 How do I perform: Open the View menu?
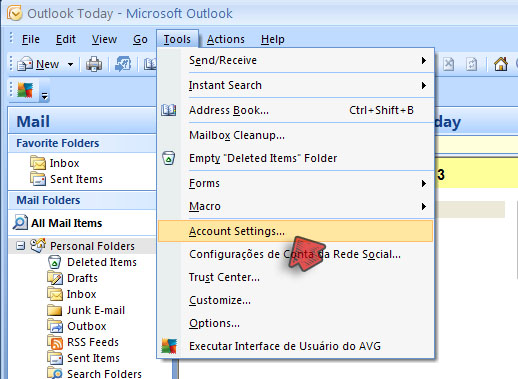pos(104,39)
